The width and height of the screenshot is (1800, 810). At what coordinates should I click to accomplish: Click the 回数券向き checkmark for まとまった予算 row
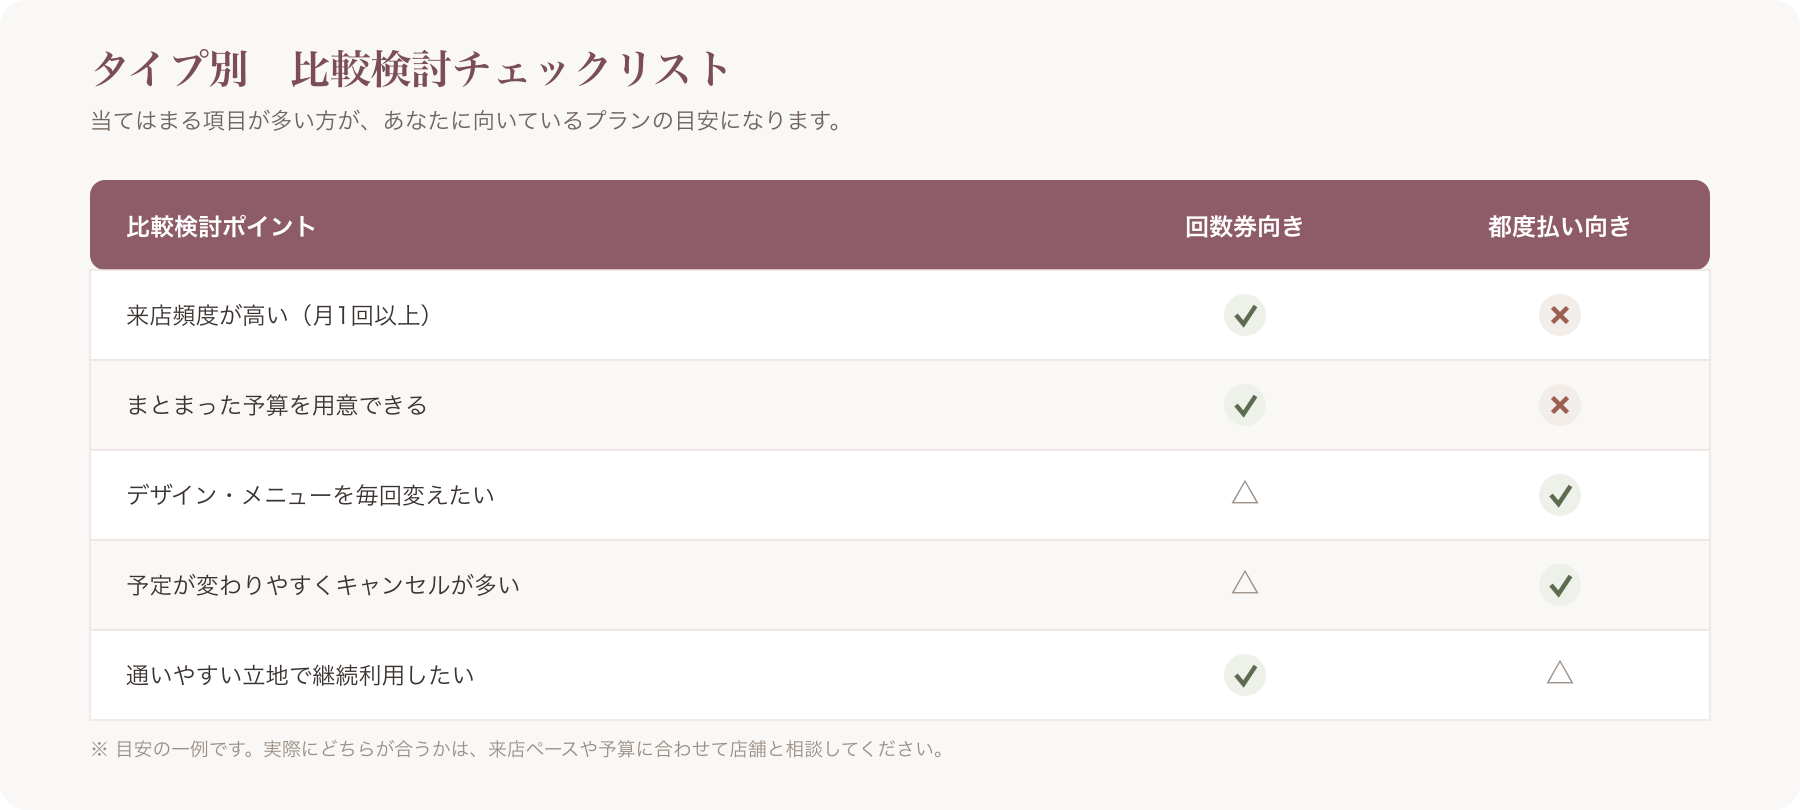(1245, 405)
